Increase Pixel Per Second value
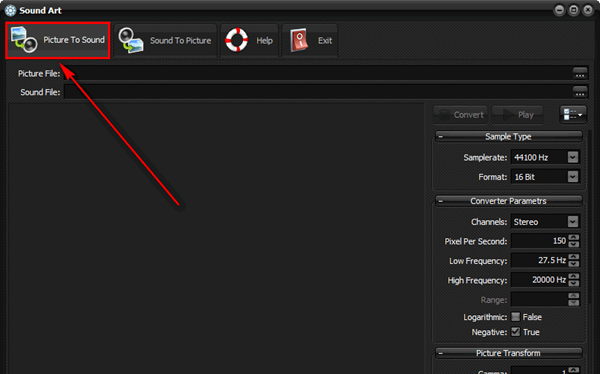 574,237
